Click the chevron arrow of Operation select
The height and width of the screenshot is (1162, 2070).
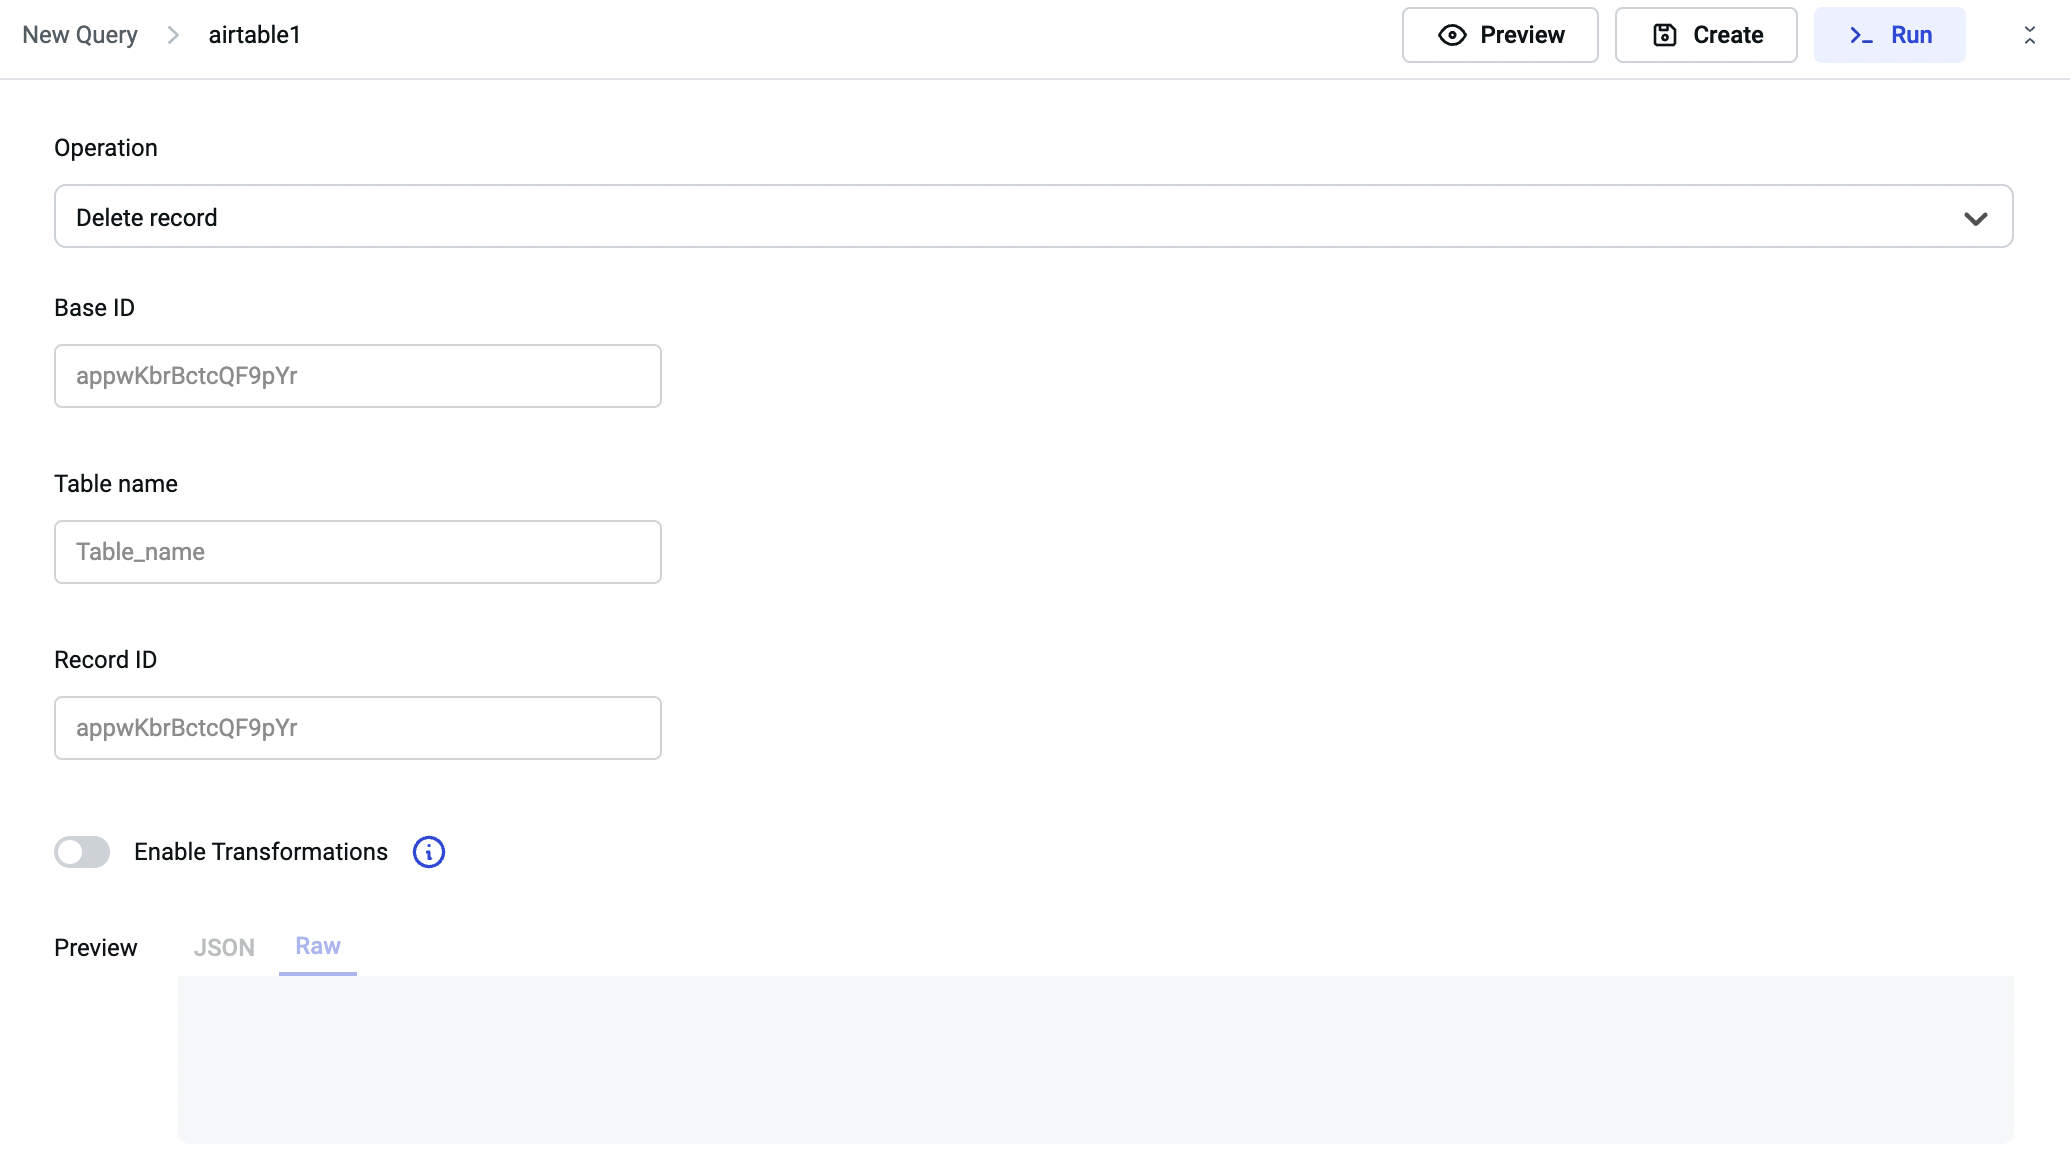[x=1975, y=218]
